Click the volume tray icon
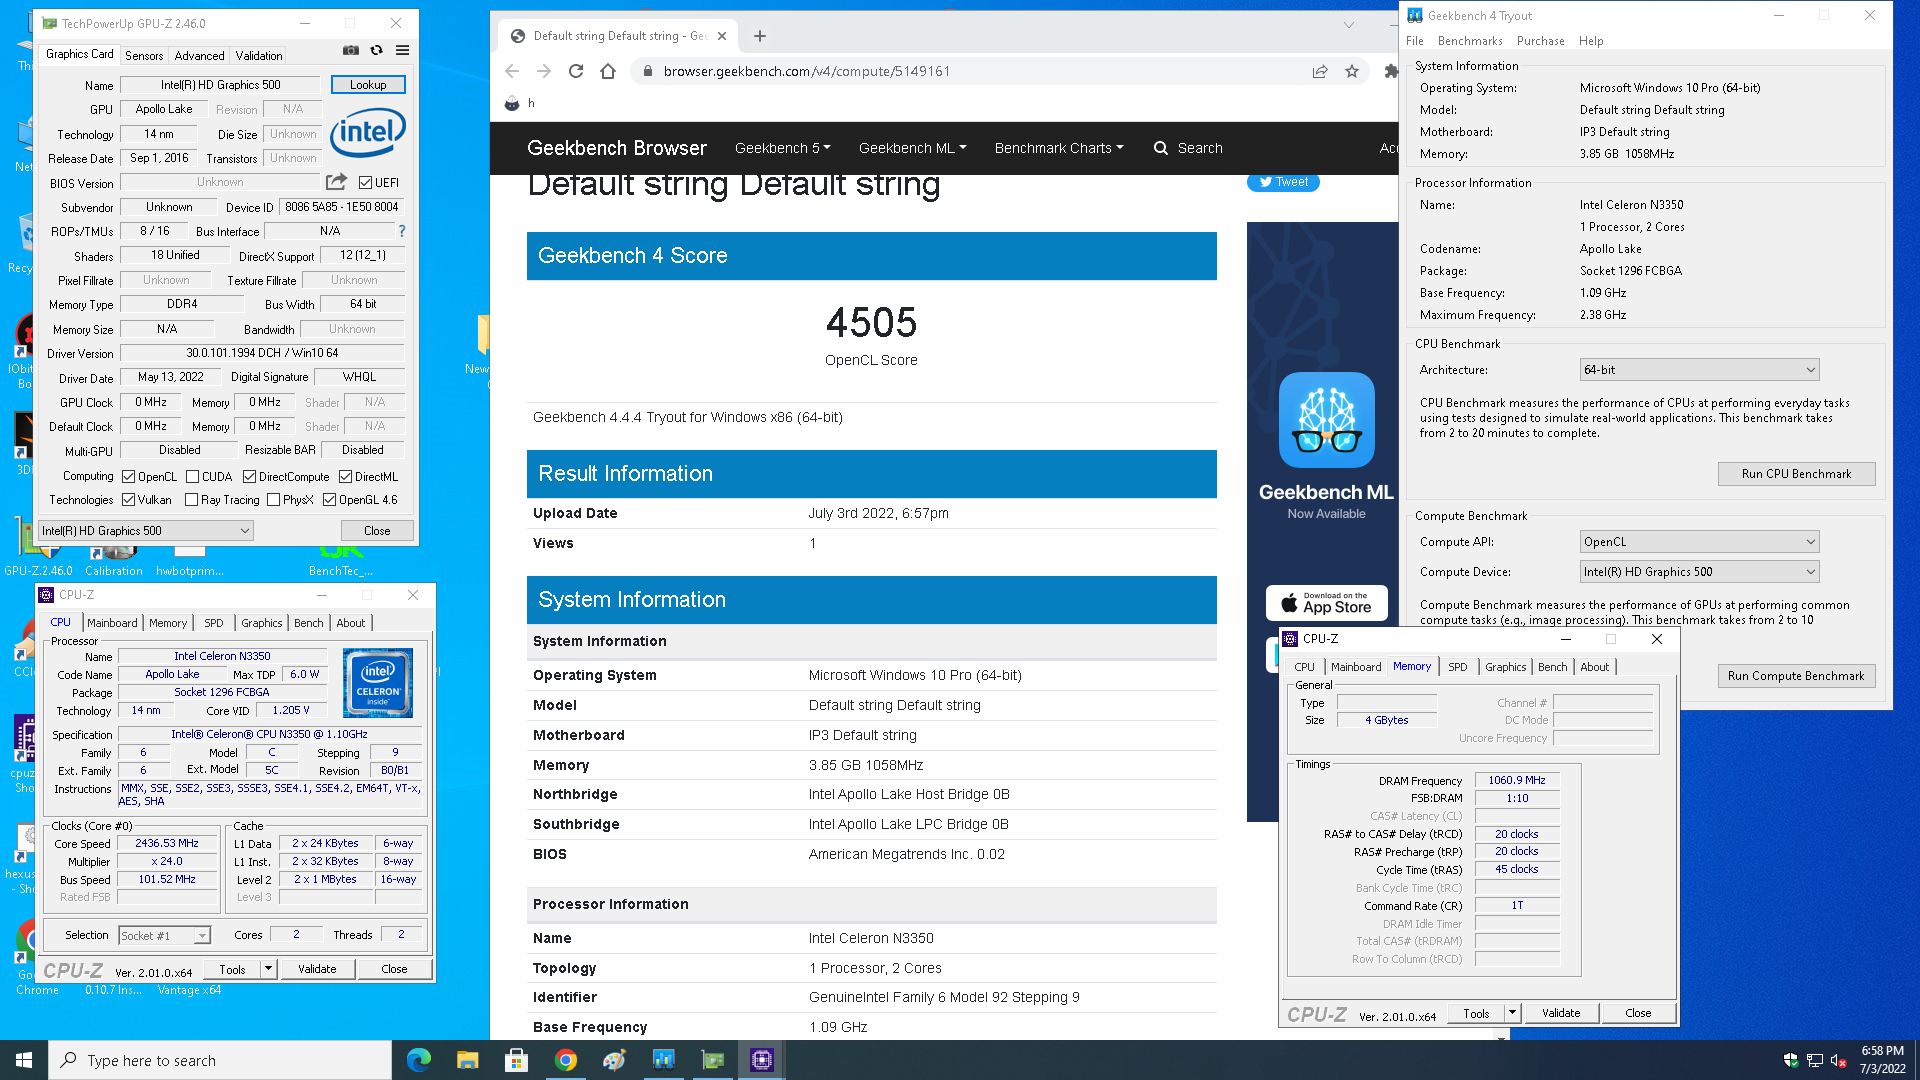 point(1838,1060)
